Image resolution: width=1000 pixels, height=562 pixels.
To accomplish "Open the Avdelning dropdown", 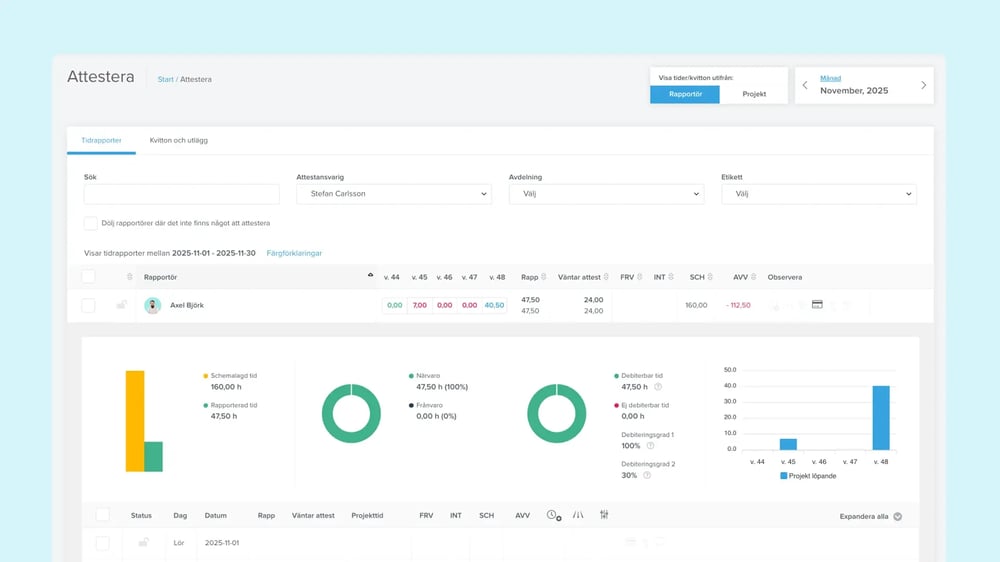I will [x=606, y=194].
